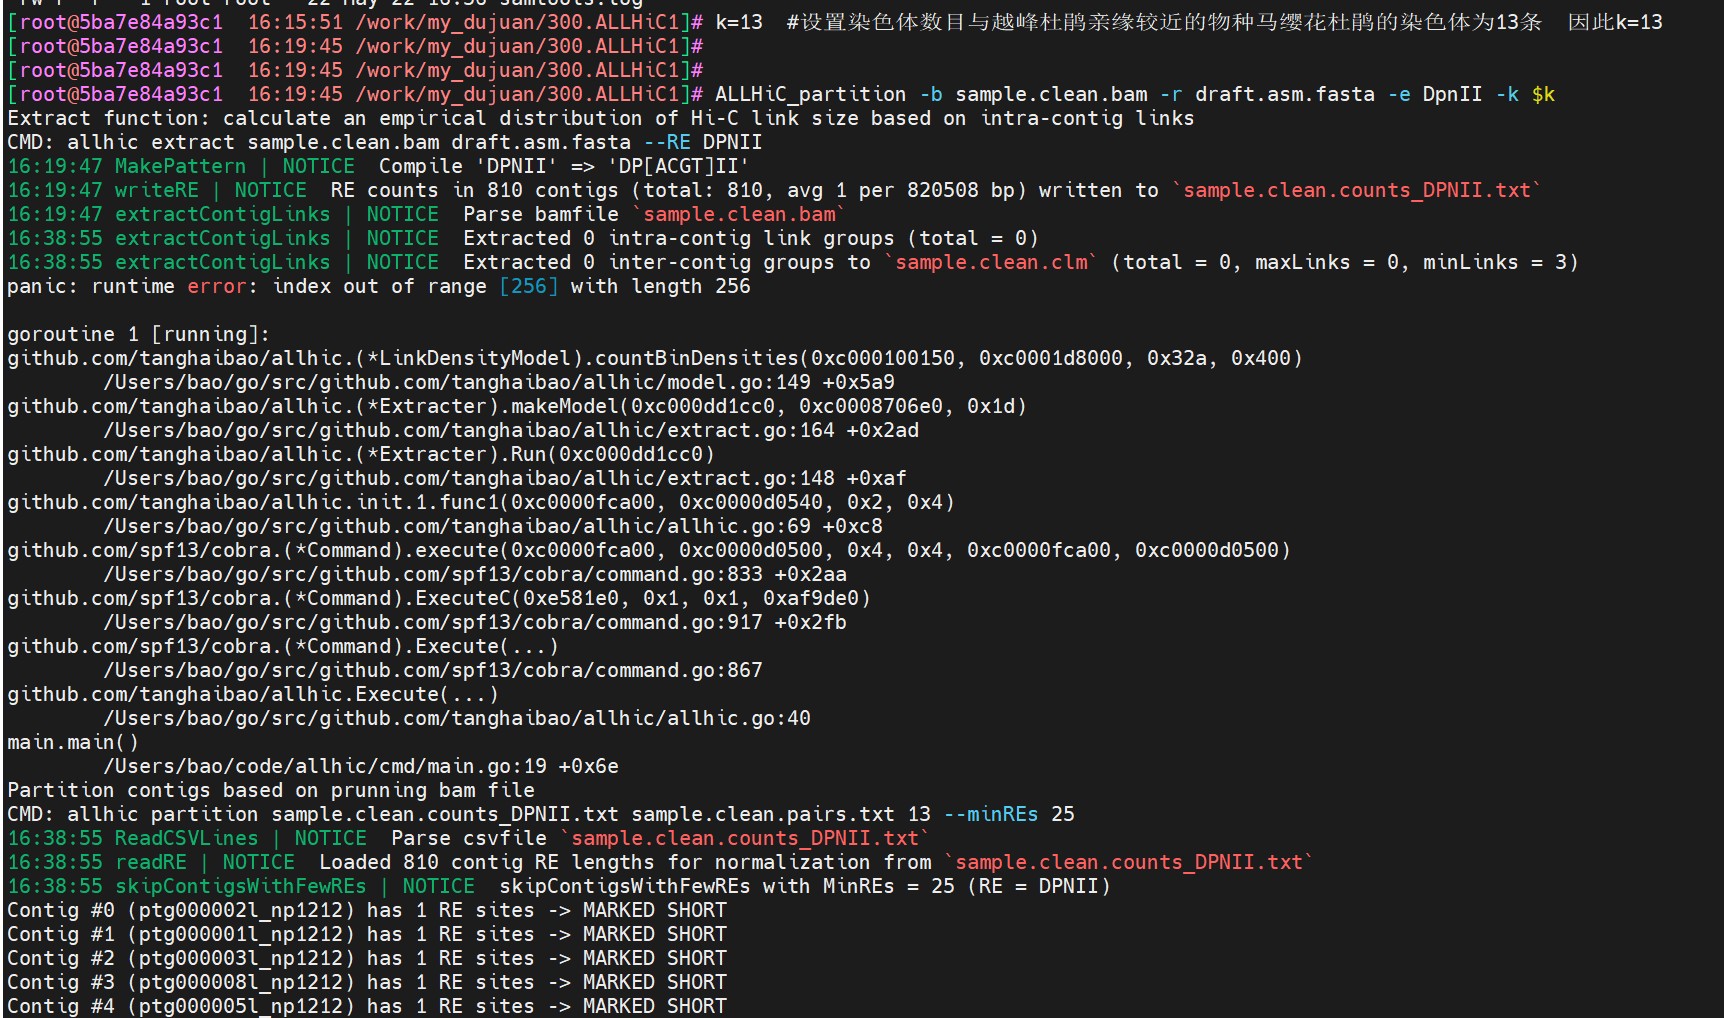Image resolution: width=1724 pixels, height=1018 pixels.
Task: Click the blue [256] index value
Action: pyautogui.click(x=528, y=286)
